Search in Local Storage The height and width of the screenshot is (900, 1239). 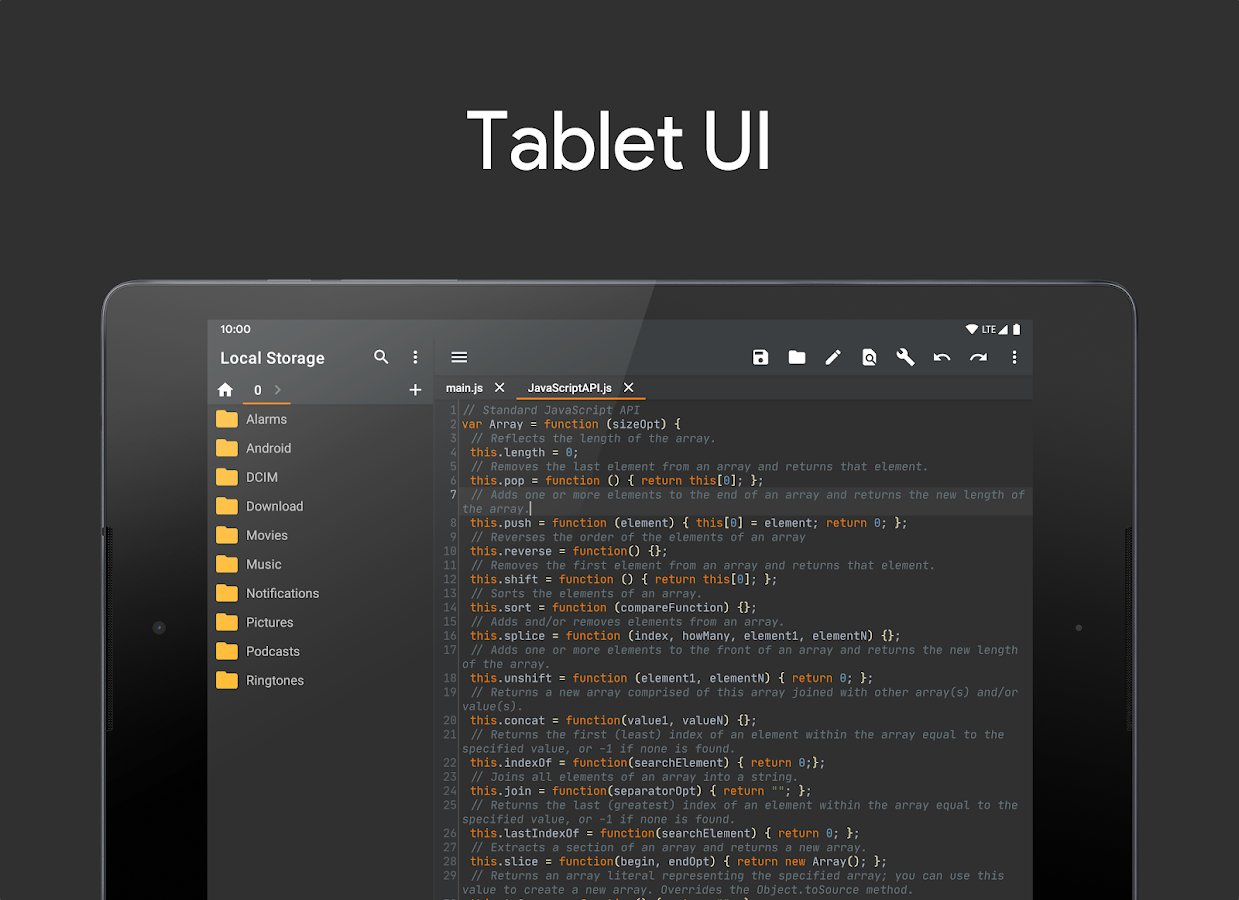click(x=381, y=357)
